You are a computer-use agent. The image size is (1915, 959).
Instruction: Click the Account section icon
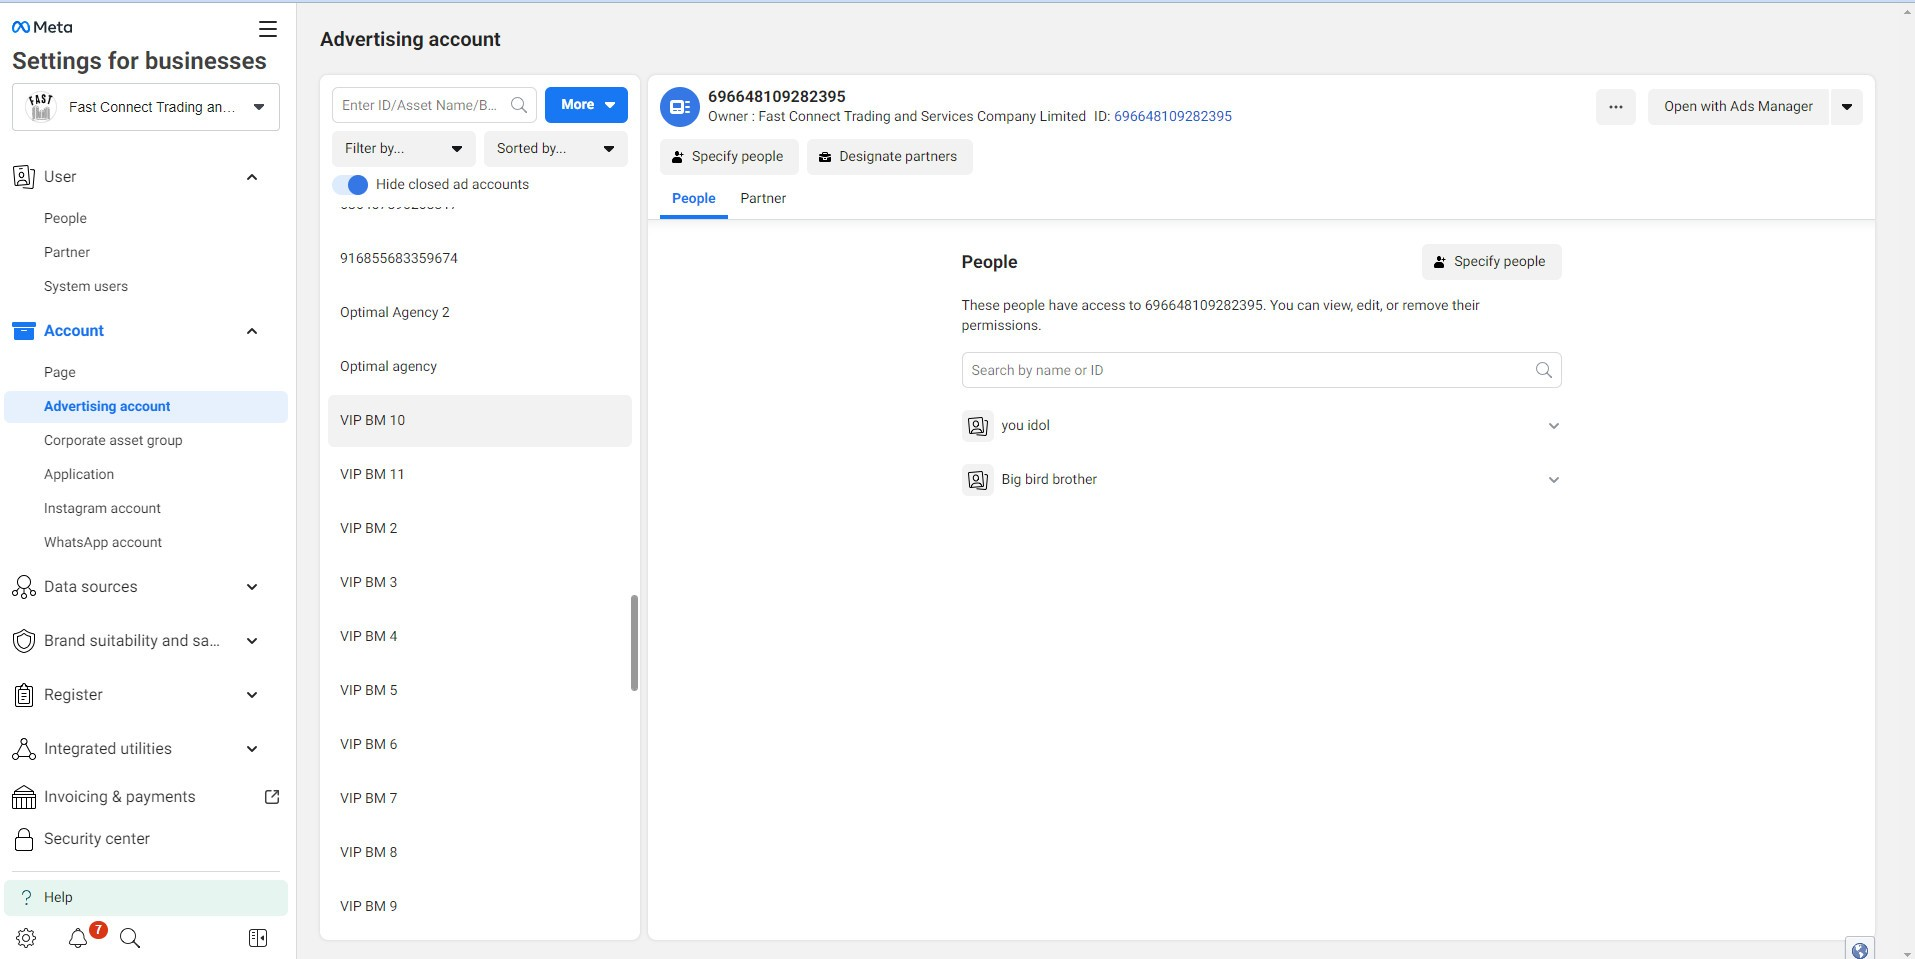[x=24, y=331]
